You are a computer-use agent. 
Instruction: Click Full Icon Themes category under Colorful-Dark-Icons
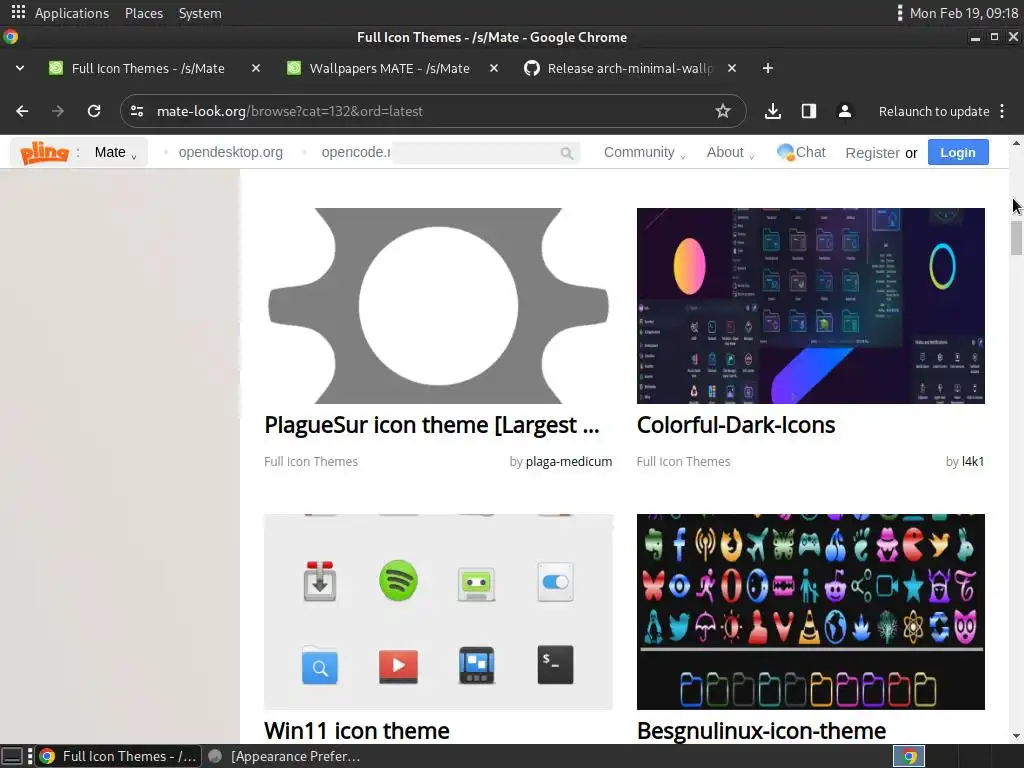pos(683,462)
